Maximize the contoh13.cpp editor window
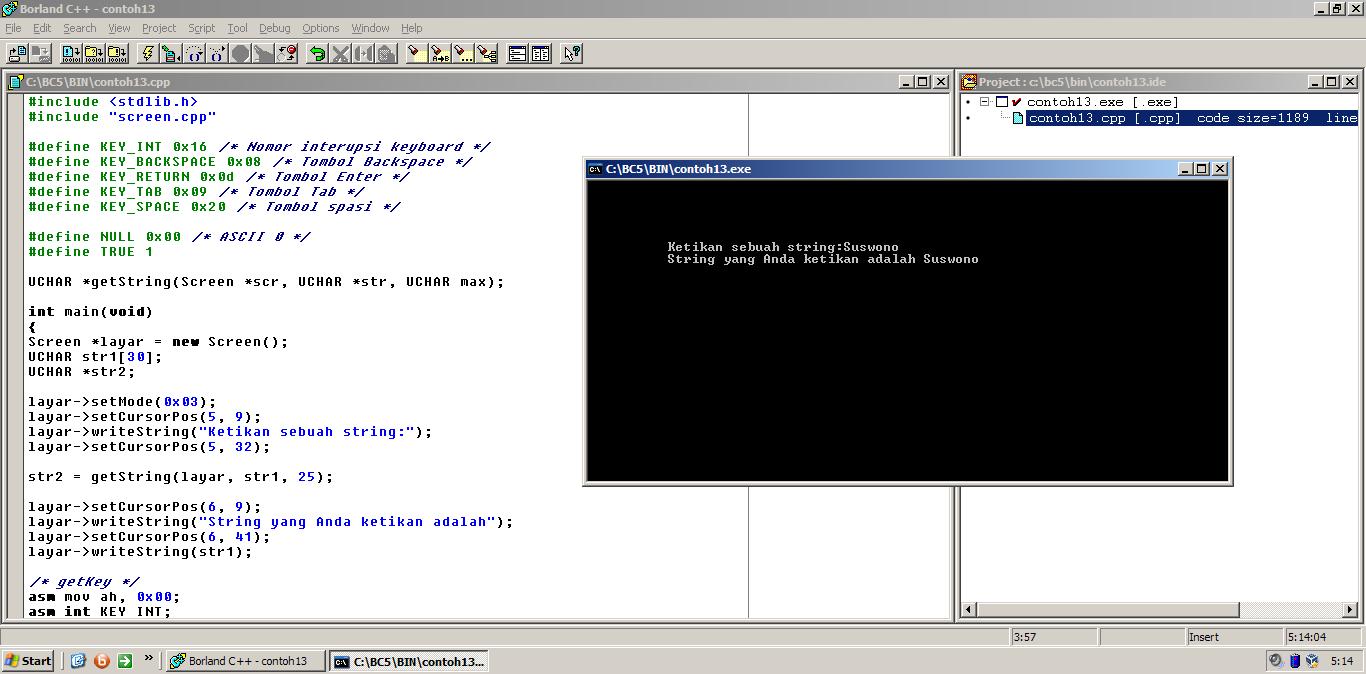 pos(923,82)
